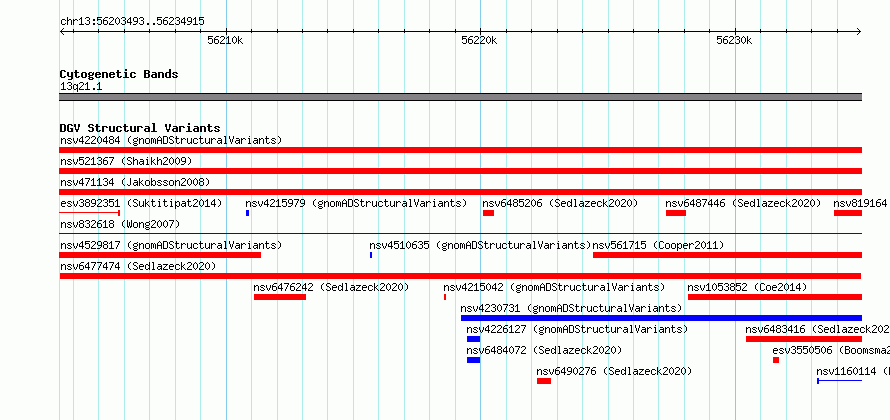This screenshot has width=890, height=420.
Task: Open the nsv6483416 variant label
Action: [x=817, y=329]
